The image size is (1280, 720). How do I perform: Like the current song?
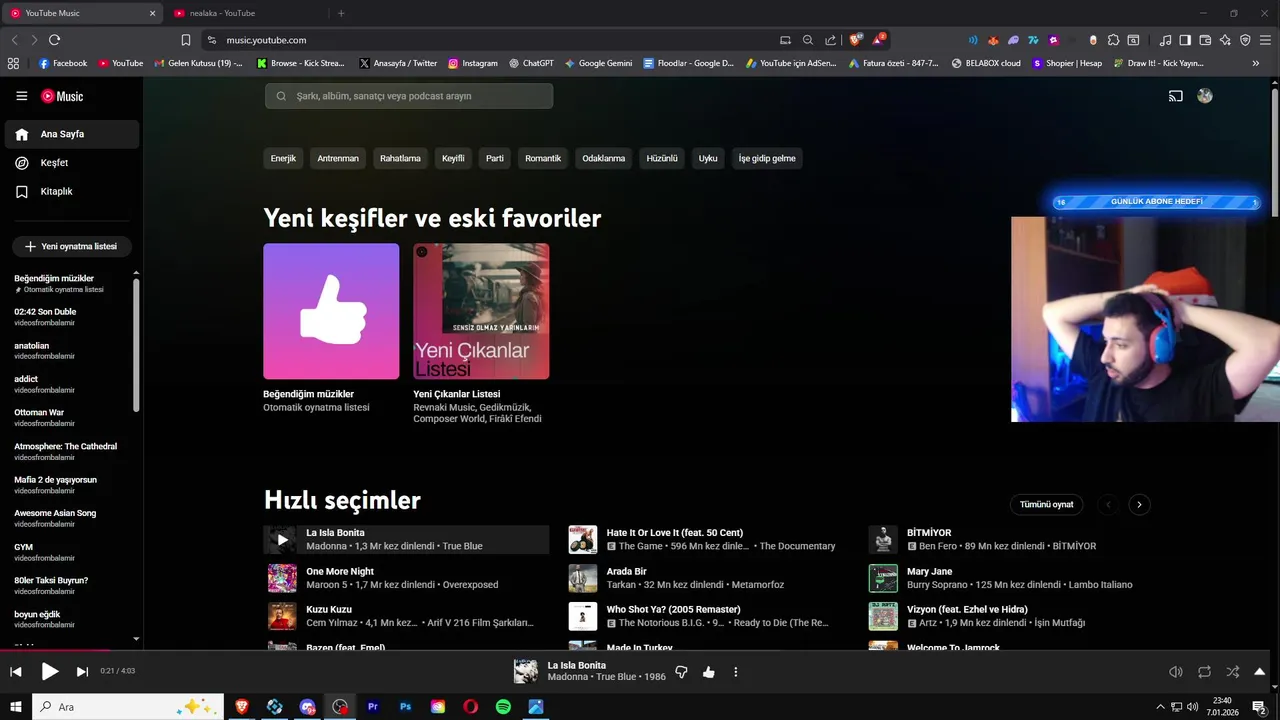click(x=709, y=672)
